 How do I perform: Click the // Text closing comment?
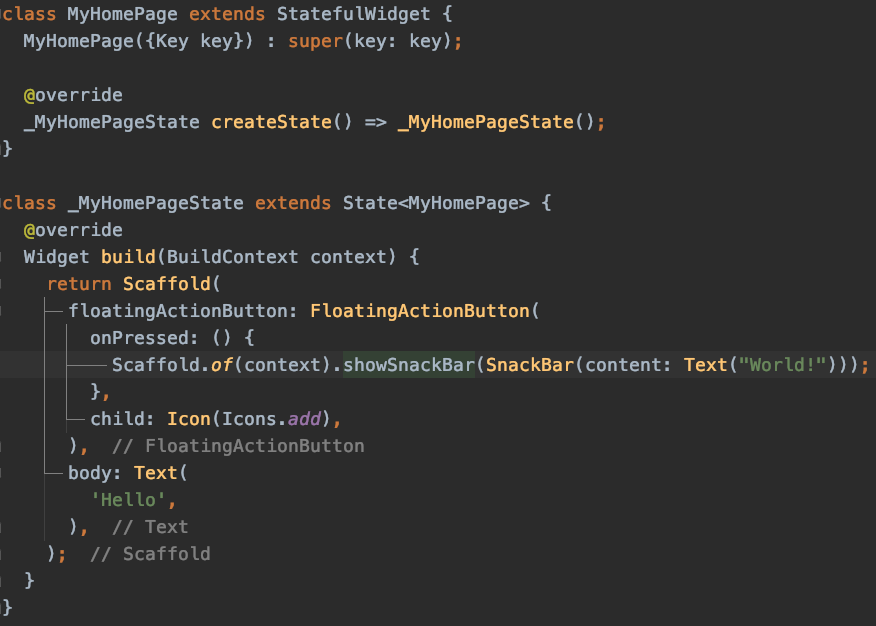(x=150, y=527)
